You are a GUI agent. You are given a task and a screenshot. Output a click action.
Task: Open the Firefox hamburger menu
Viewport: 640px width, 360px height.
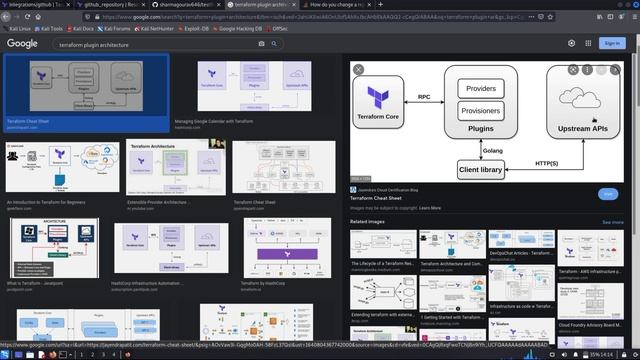click(x=635, y=17)
